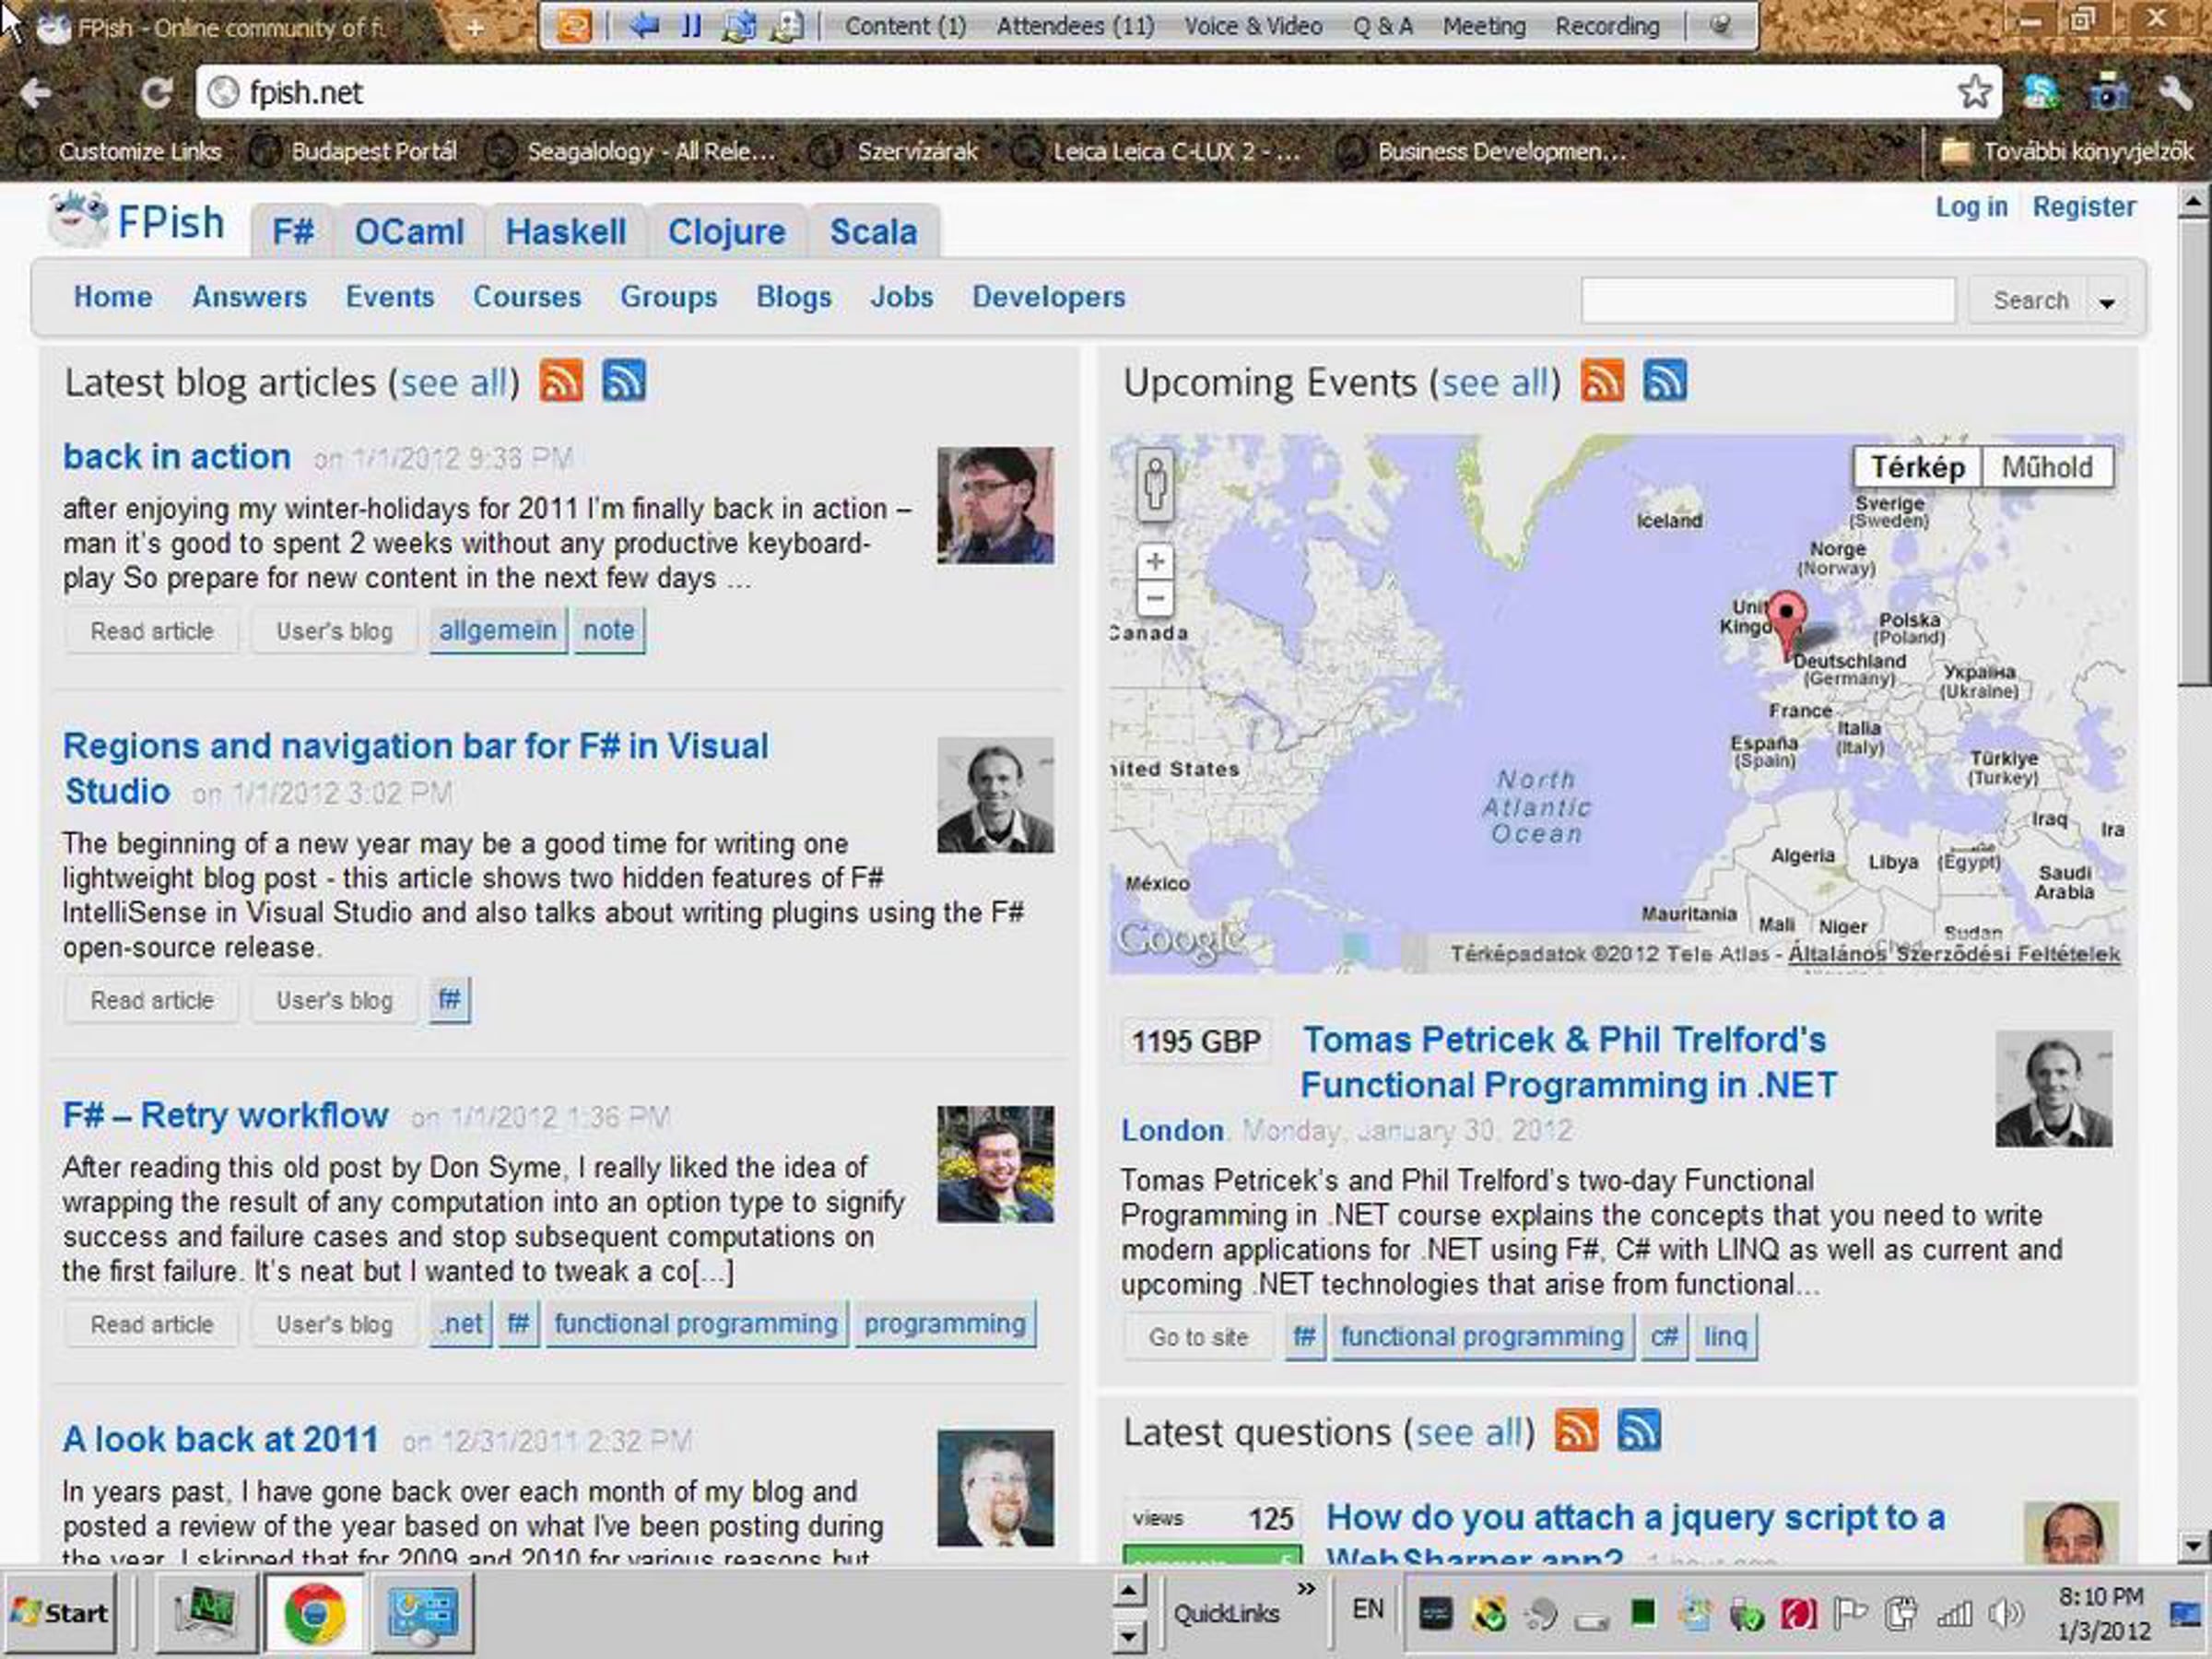Open 'Regions and navigation bar for F#' article title
Image resolution: width=2212 pixels, height=1659 pixels.
[x=415, y=768]
